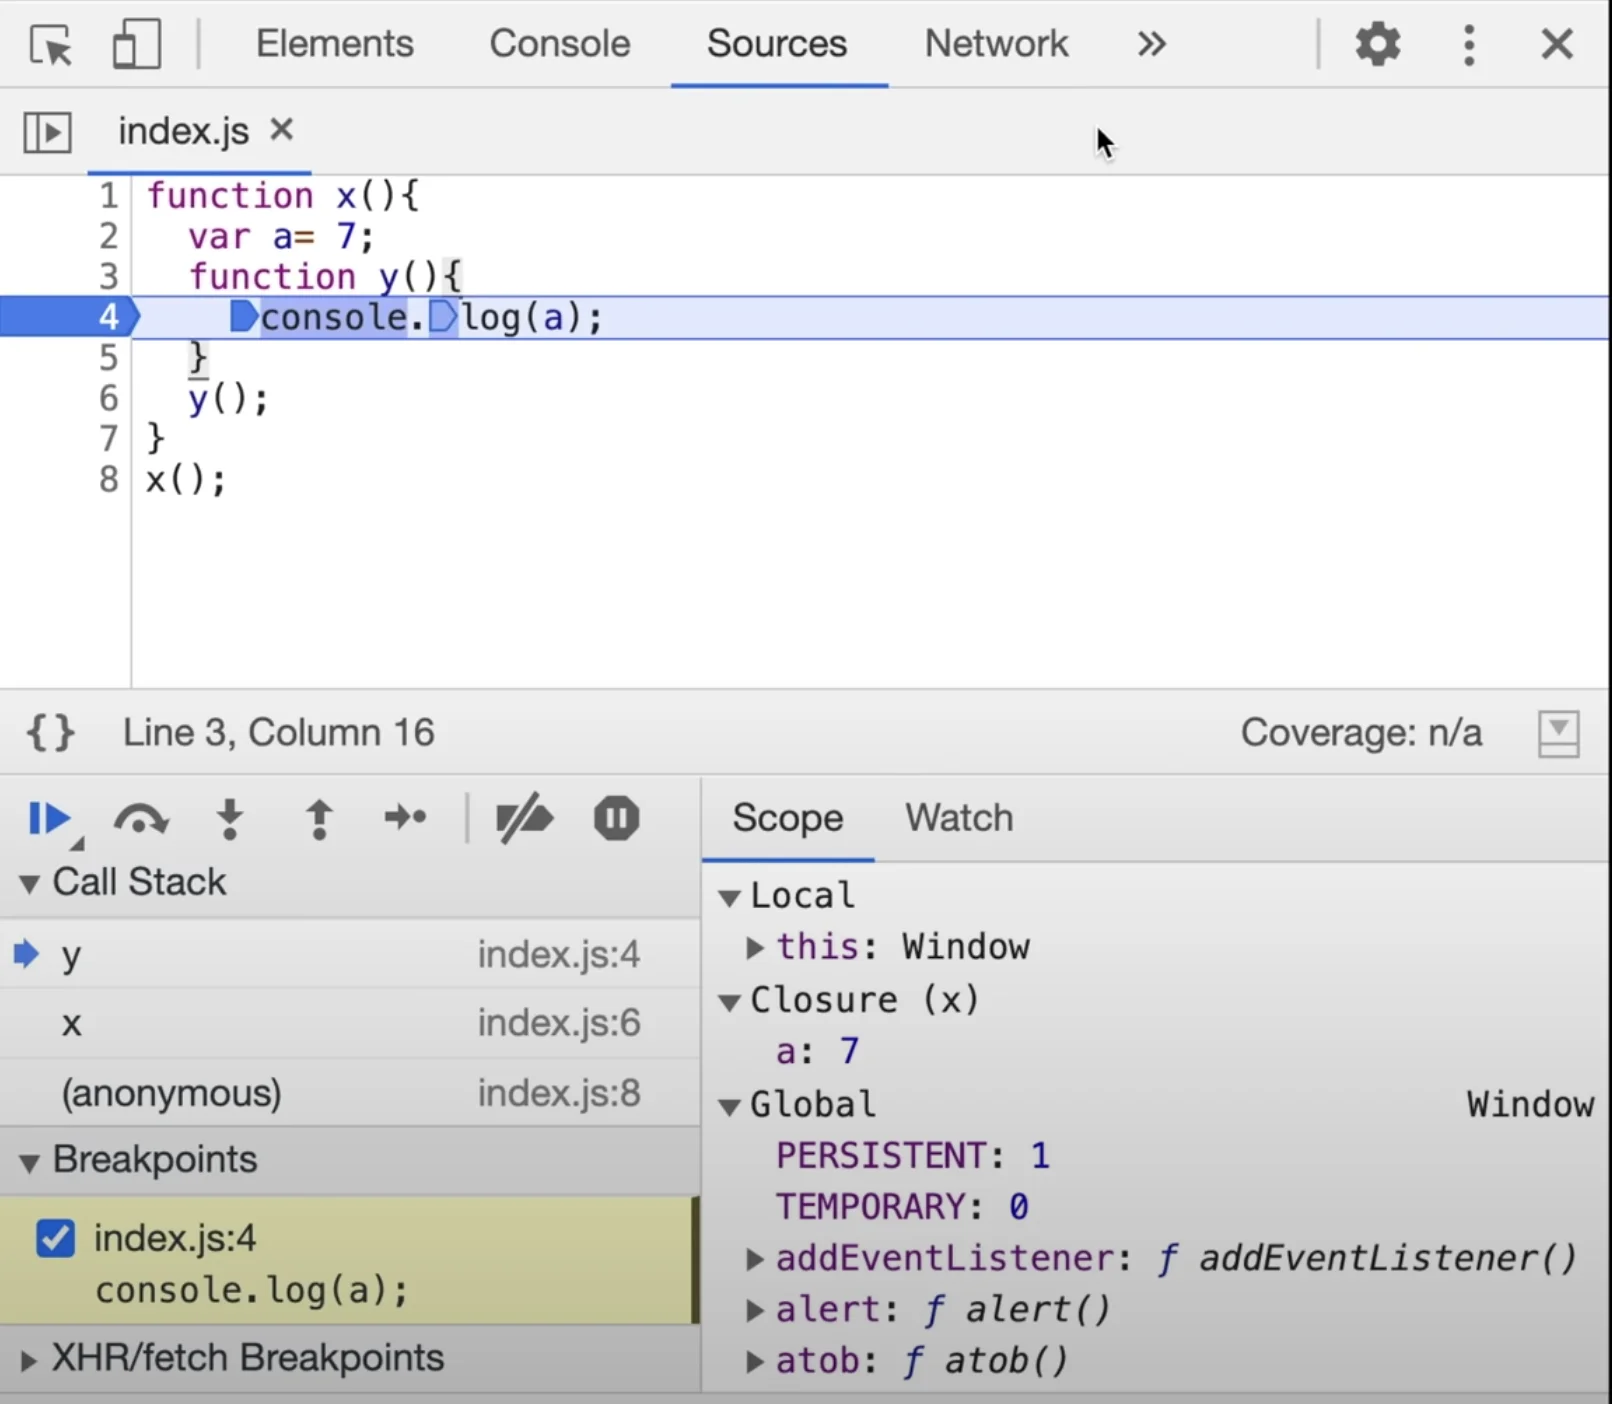Step into next function call
The image size is (1612, 1404).
[230, 819]
